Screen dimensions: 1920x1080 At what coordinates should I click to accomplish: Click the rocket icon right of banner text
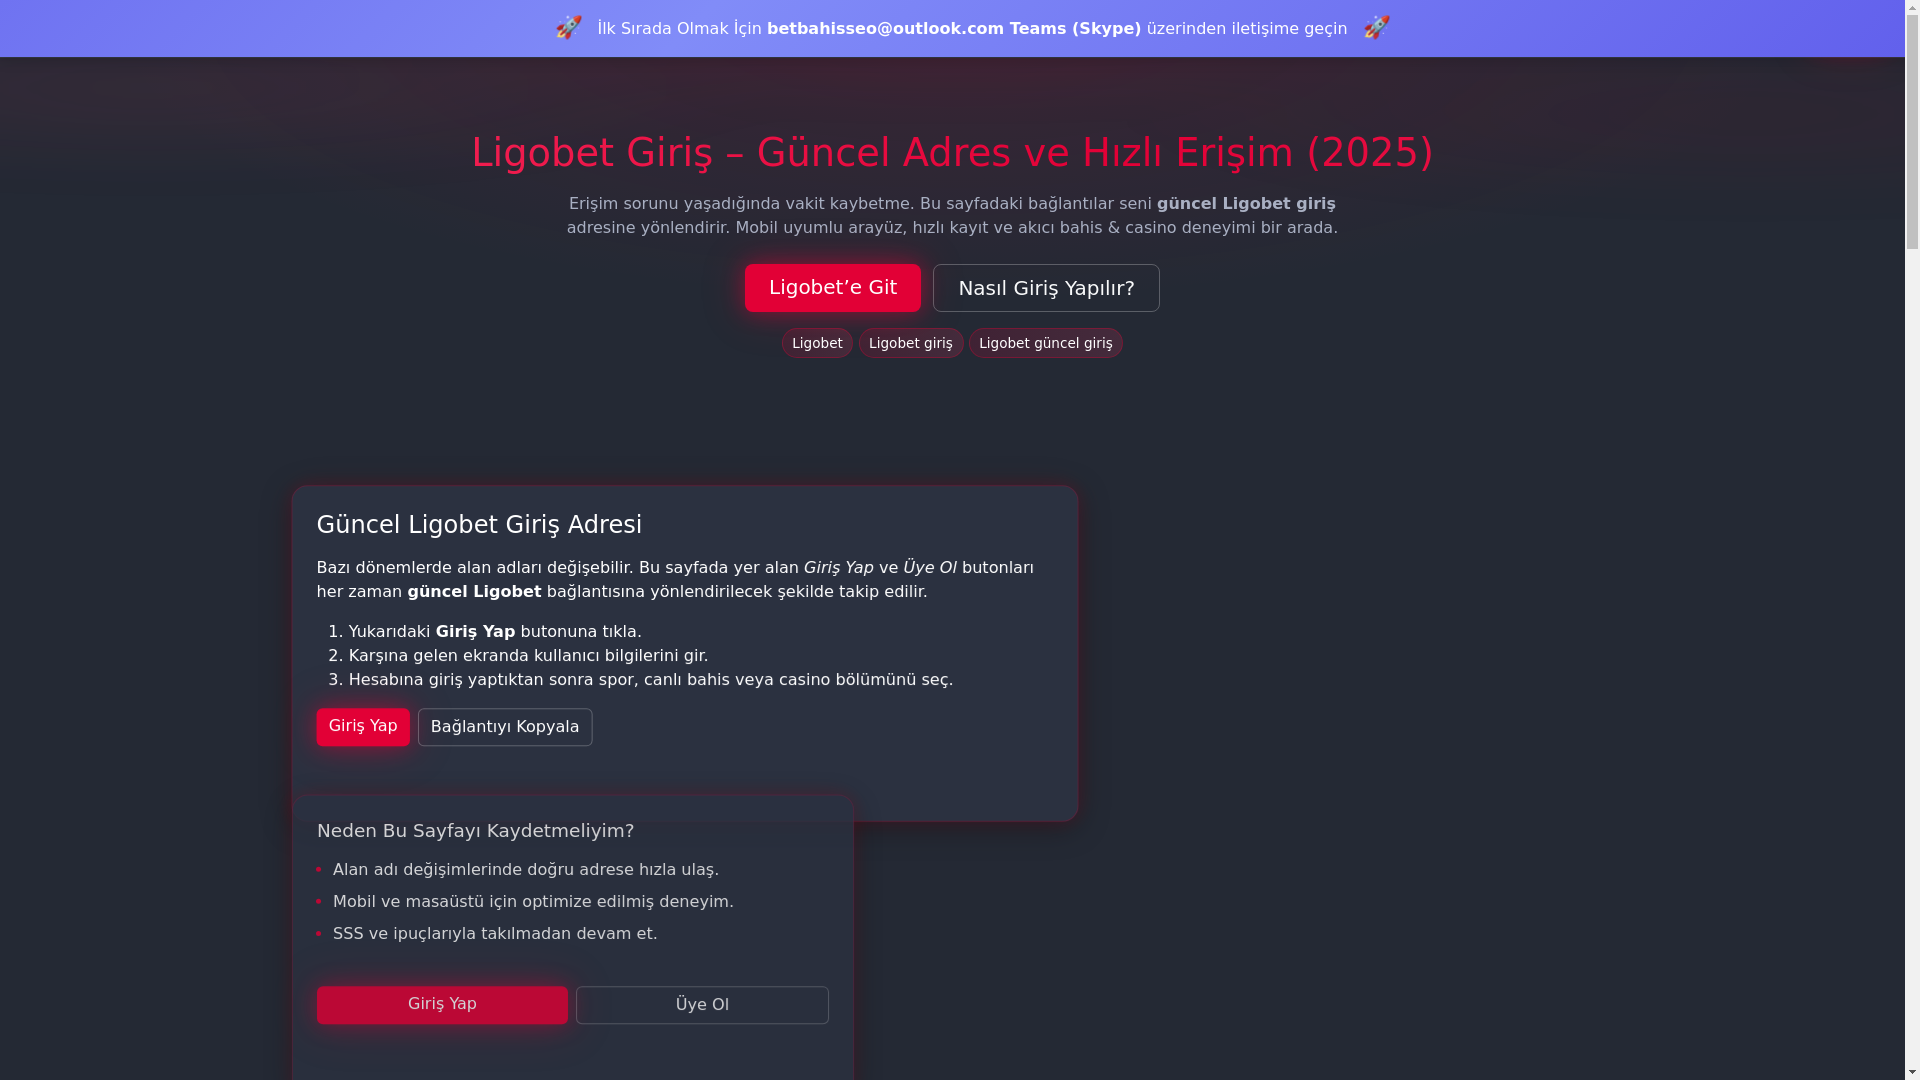click(1377, 27)
